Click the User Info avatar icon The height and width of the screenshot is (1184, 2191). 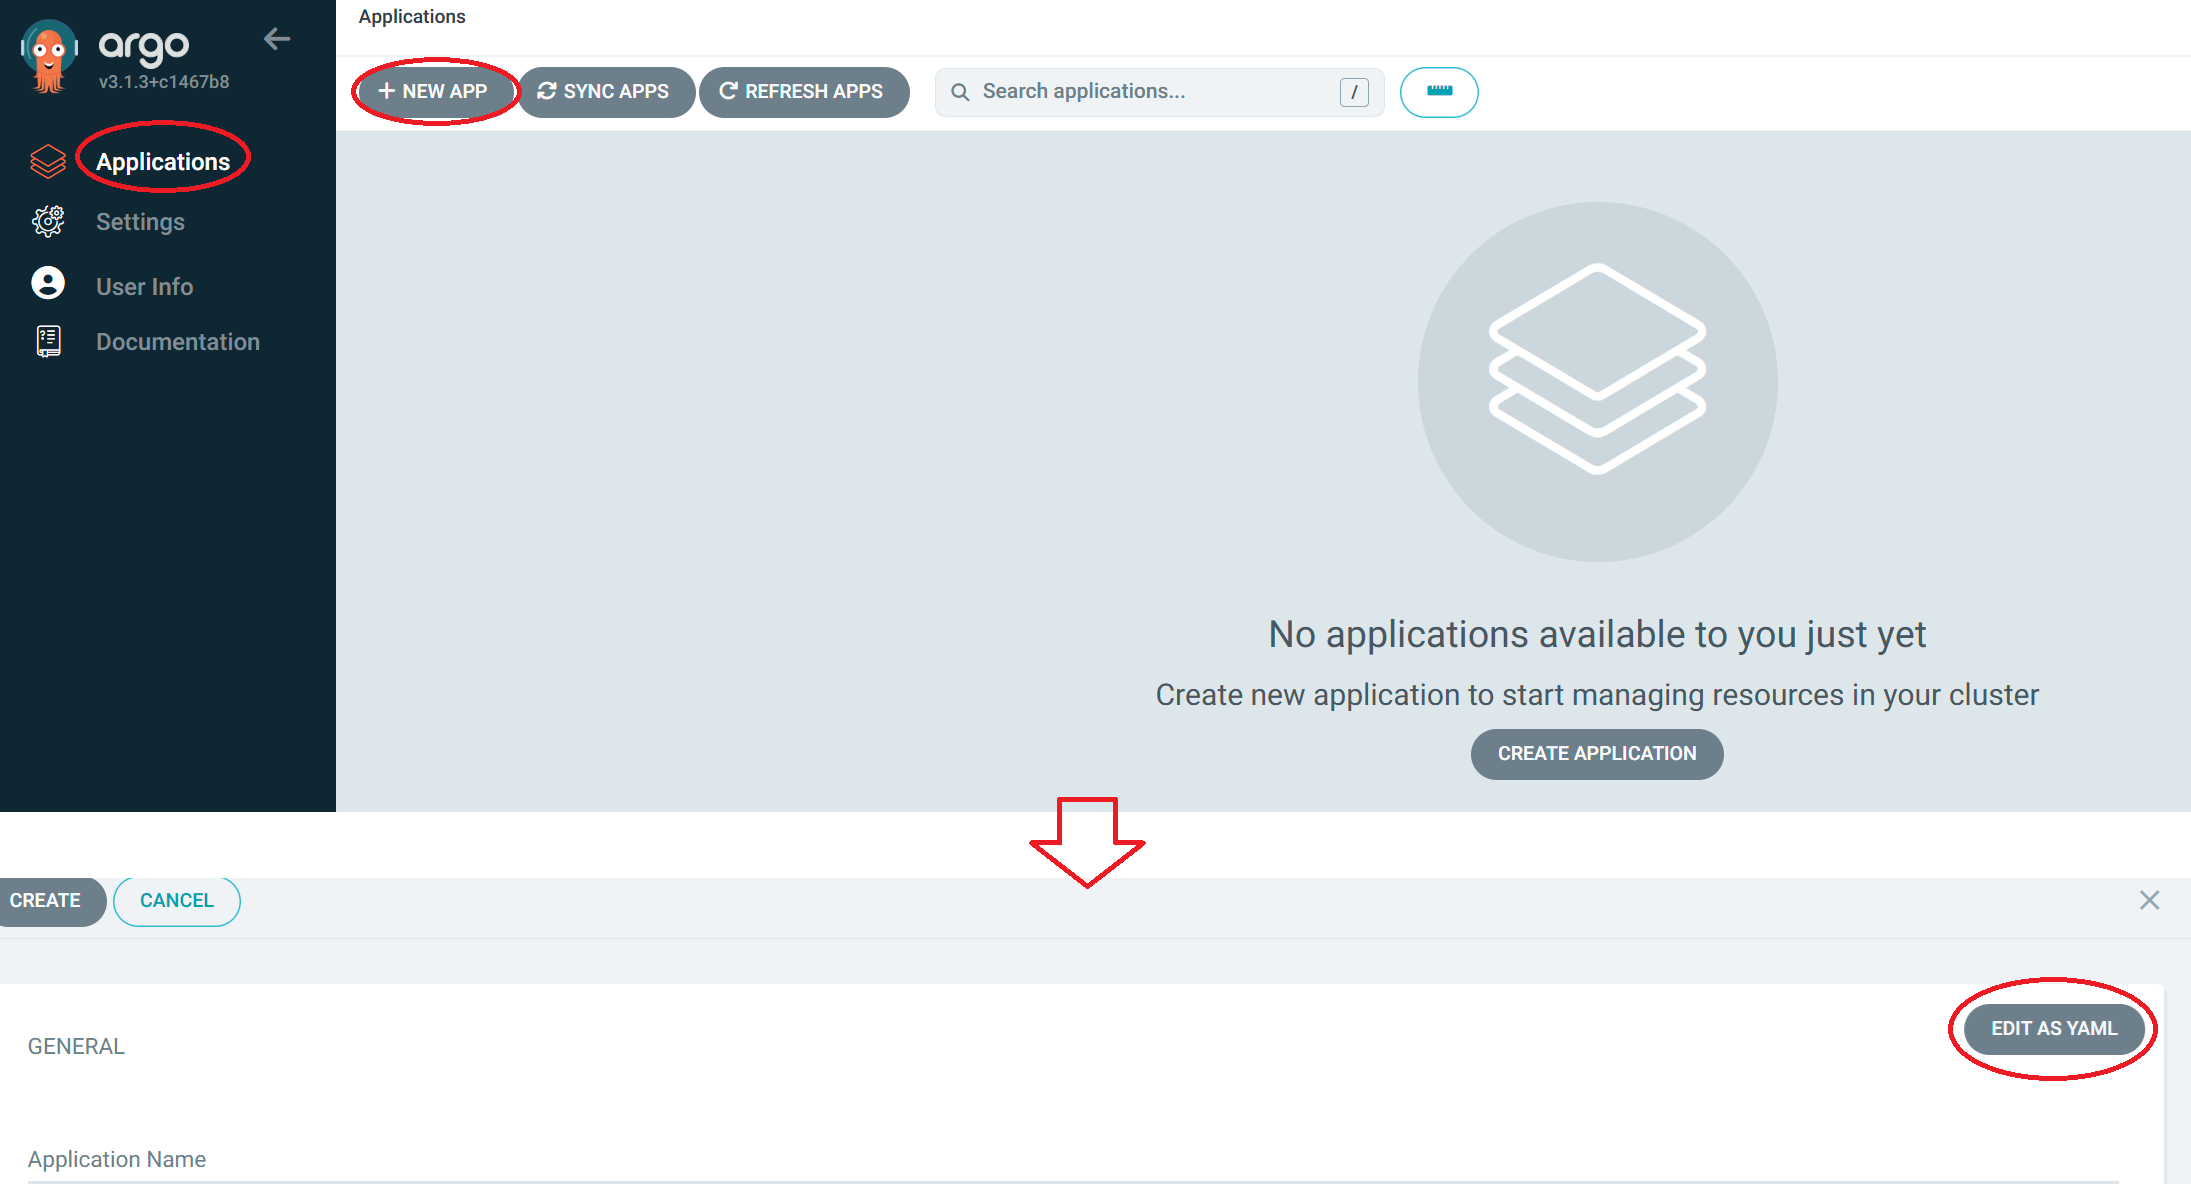(48, 284)
